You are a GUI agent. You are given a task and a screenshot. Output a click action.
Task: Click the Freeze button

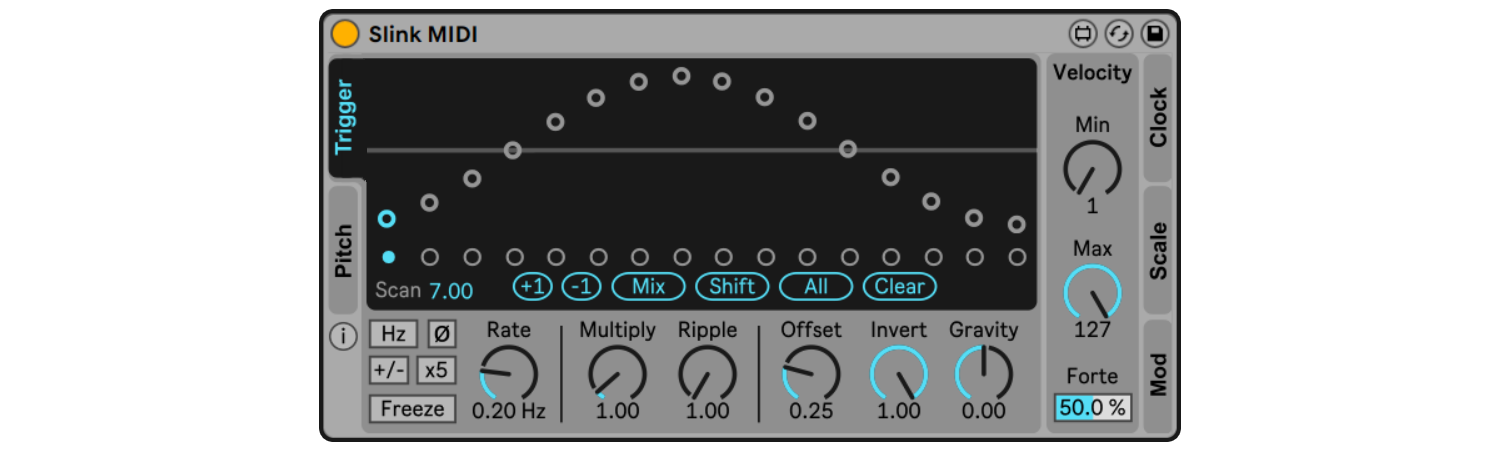pyautogui.click(x=412, y=408)
